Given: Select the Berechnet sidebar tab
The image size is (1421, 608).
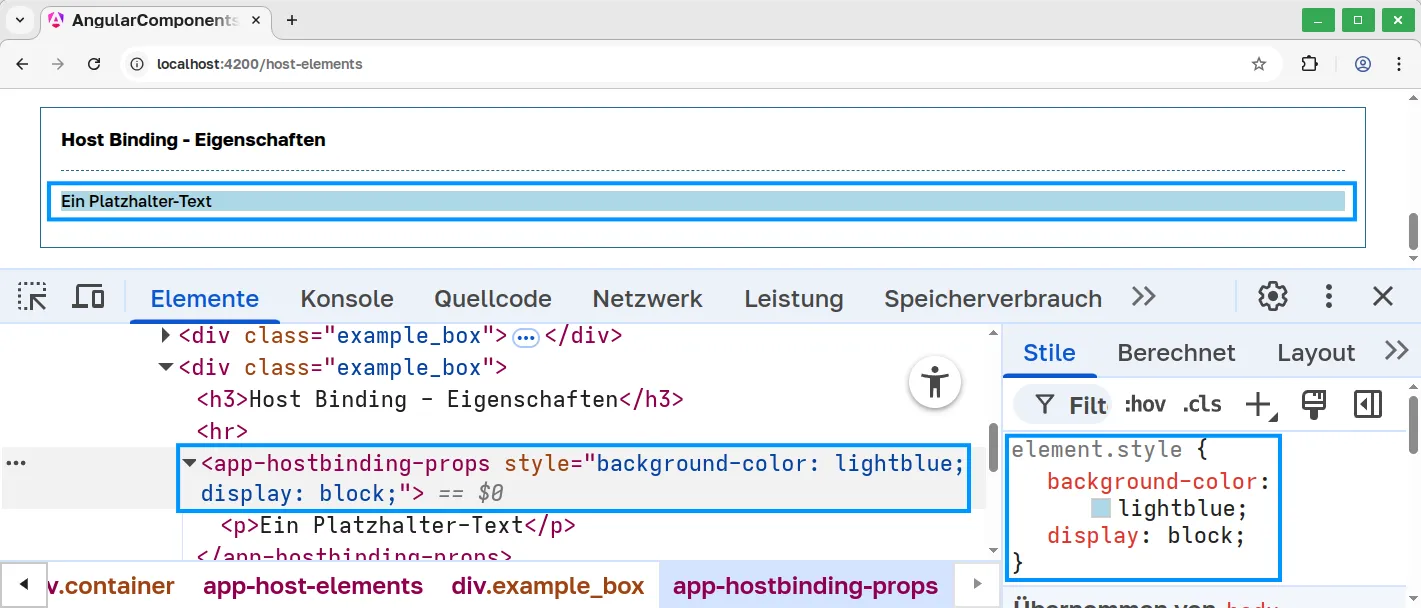Looking at the screenshot, I should pos(1176,352).
